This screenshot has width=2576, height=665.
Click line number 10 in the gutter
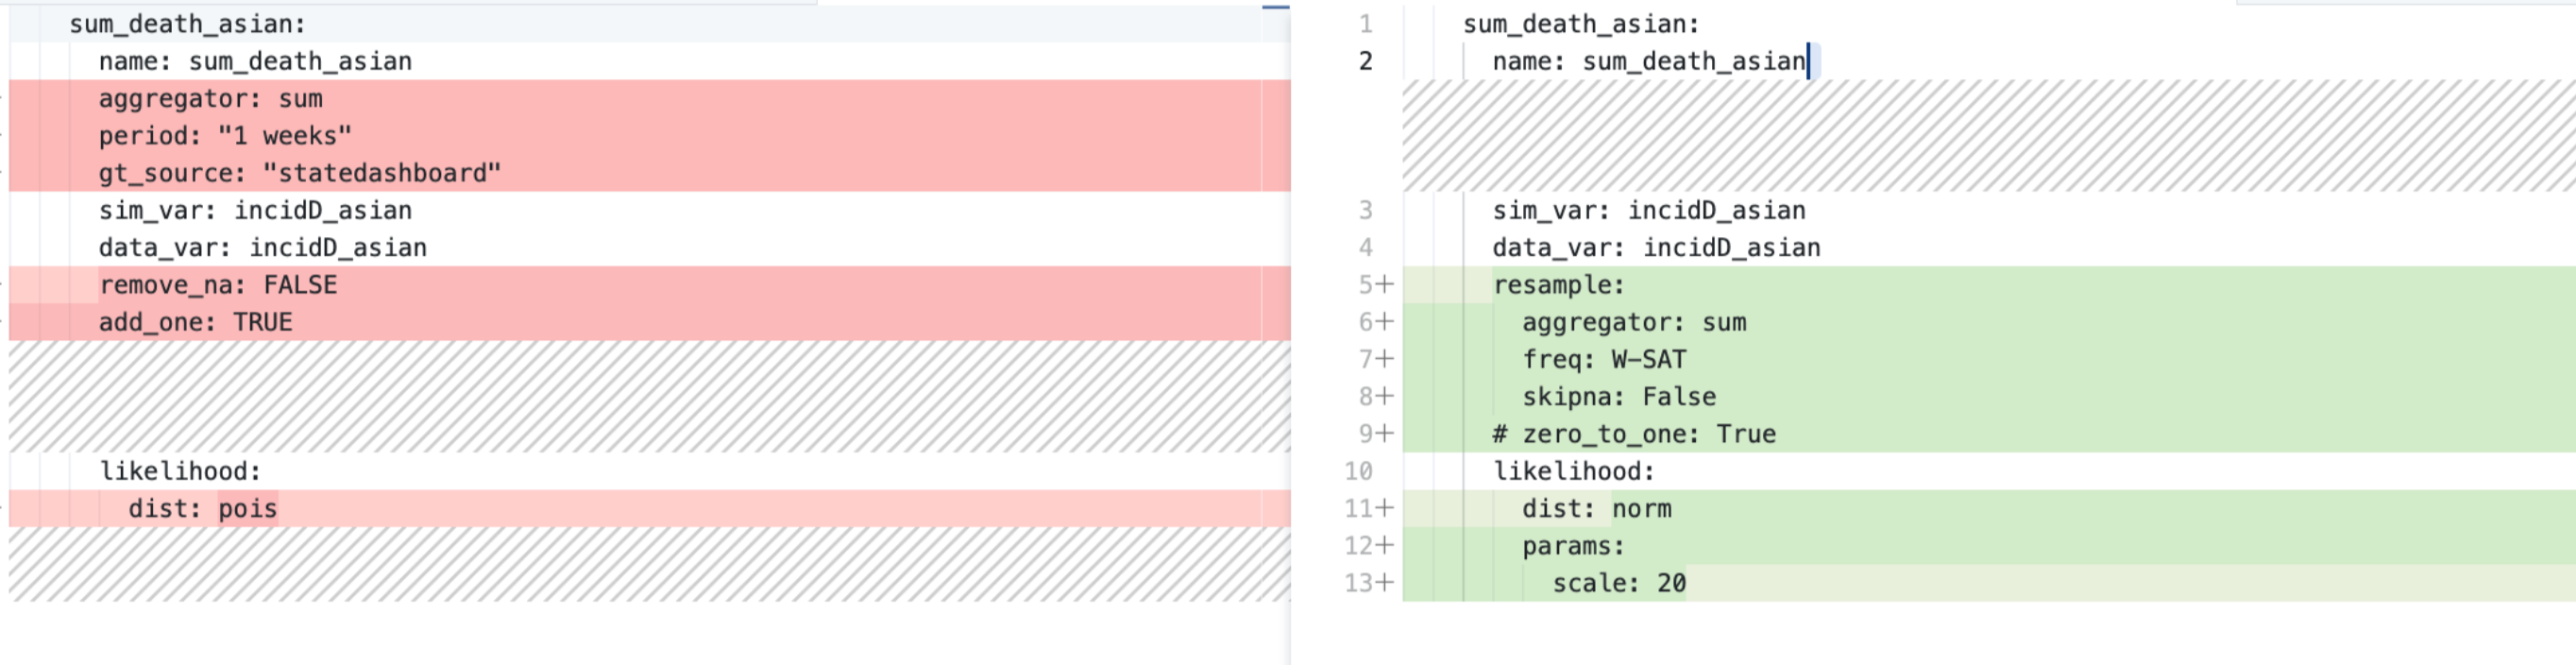(1358, 471)
